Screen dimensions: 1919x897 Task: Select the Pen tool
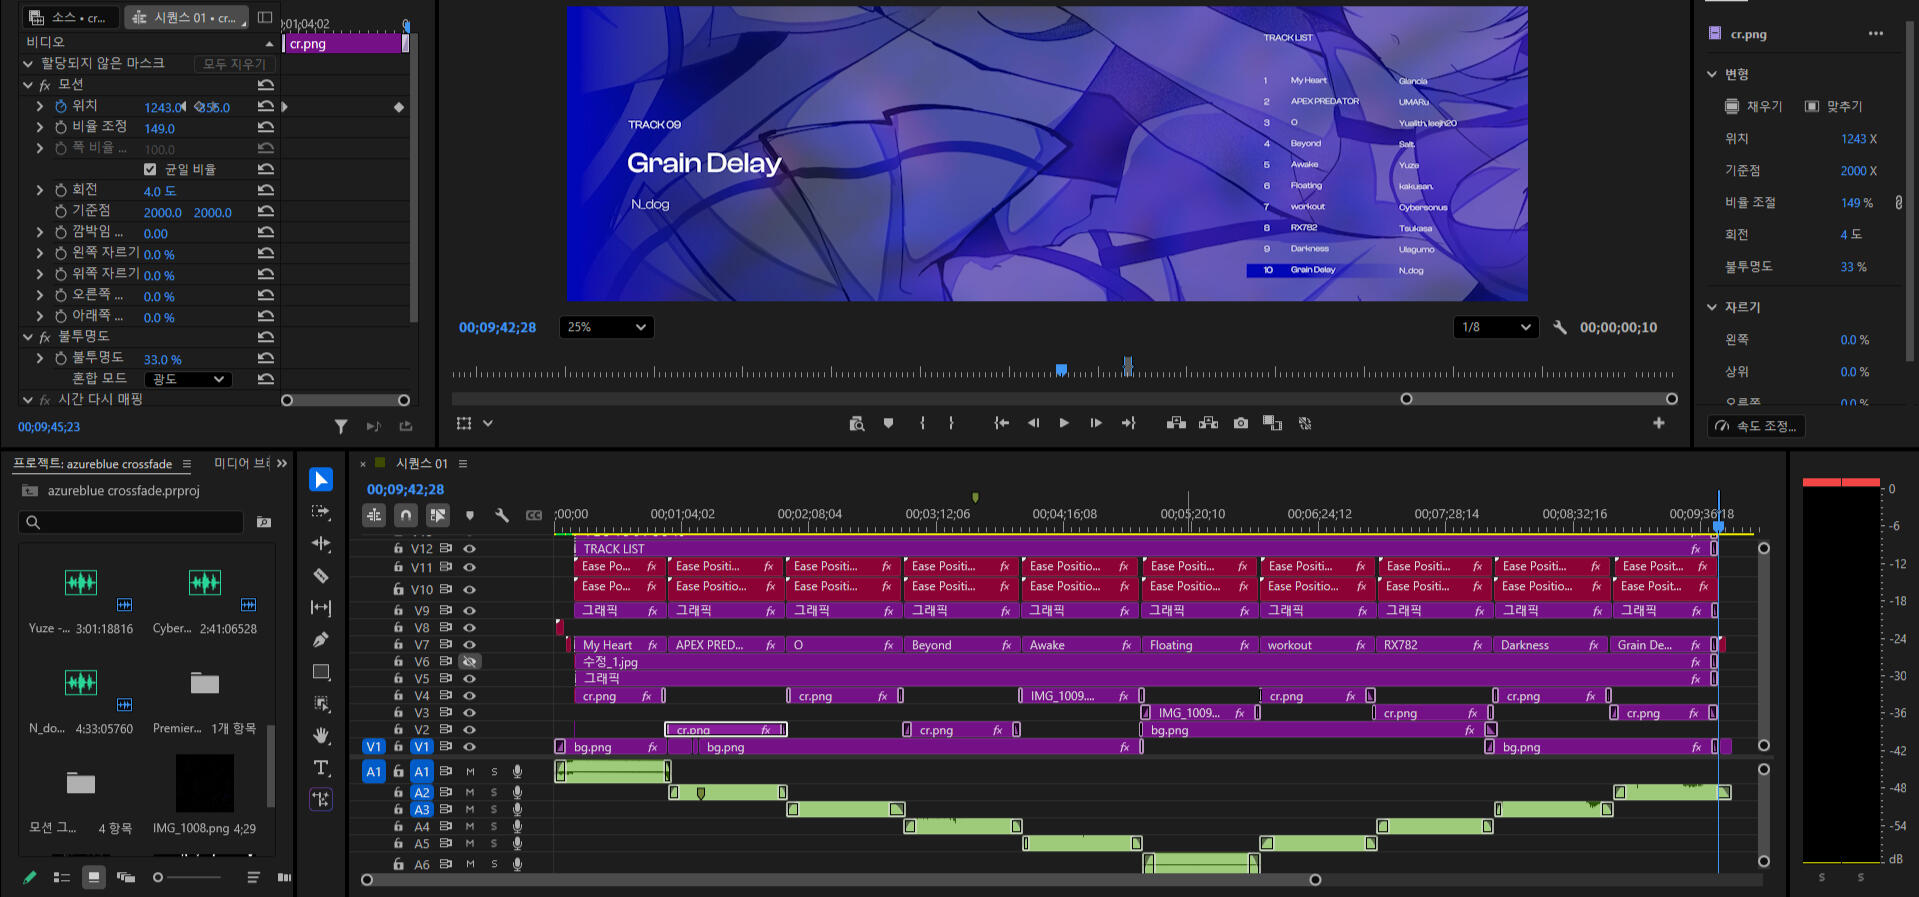pos(321,640)
